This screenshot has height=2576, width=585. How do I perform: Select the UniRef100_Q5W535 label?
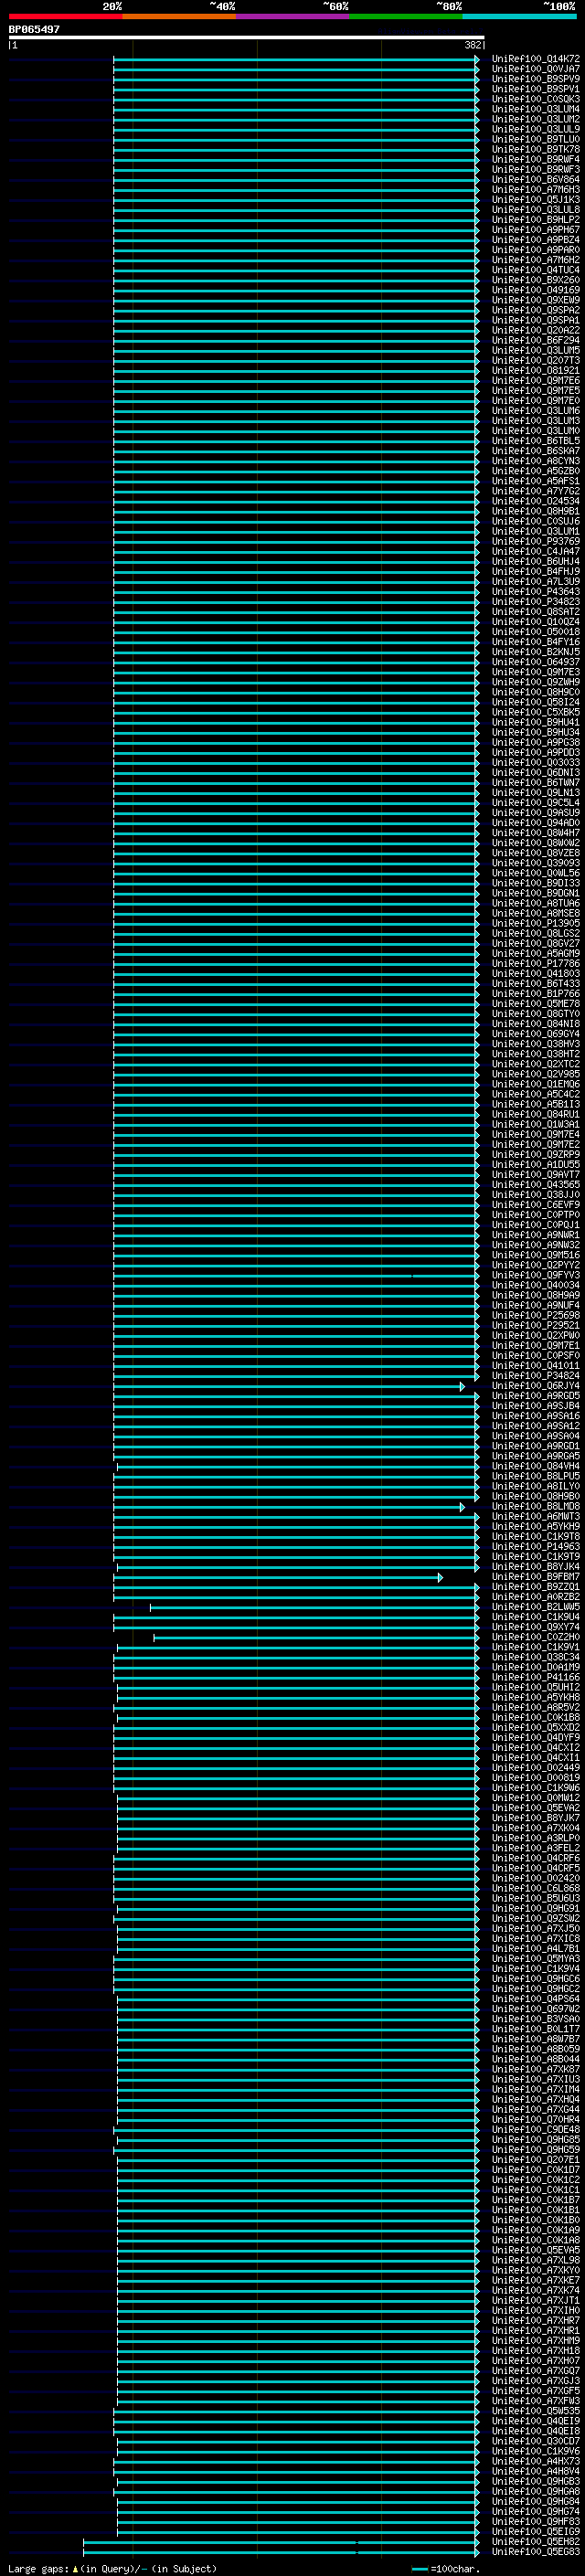pyautogui.click(x=536, y=2410)
